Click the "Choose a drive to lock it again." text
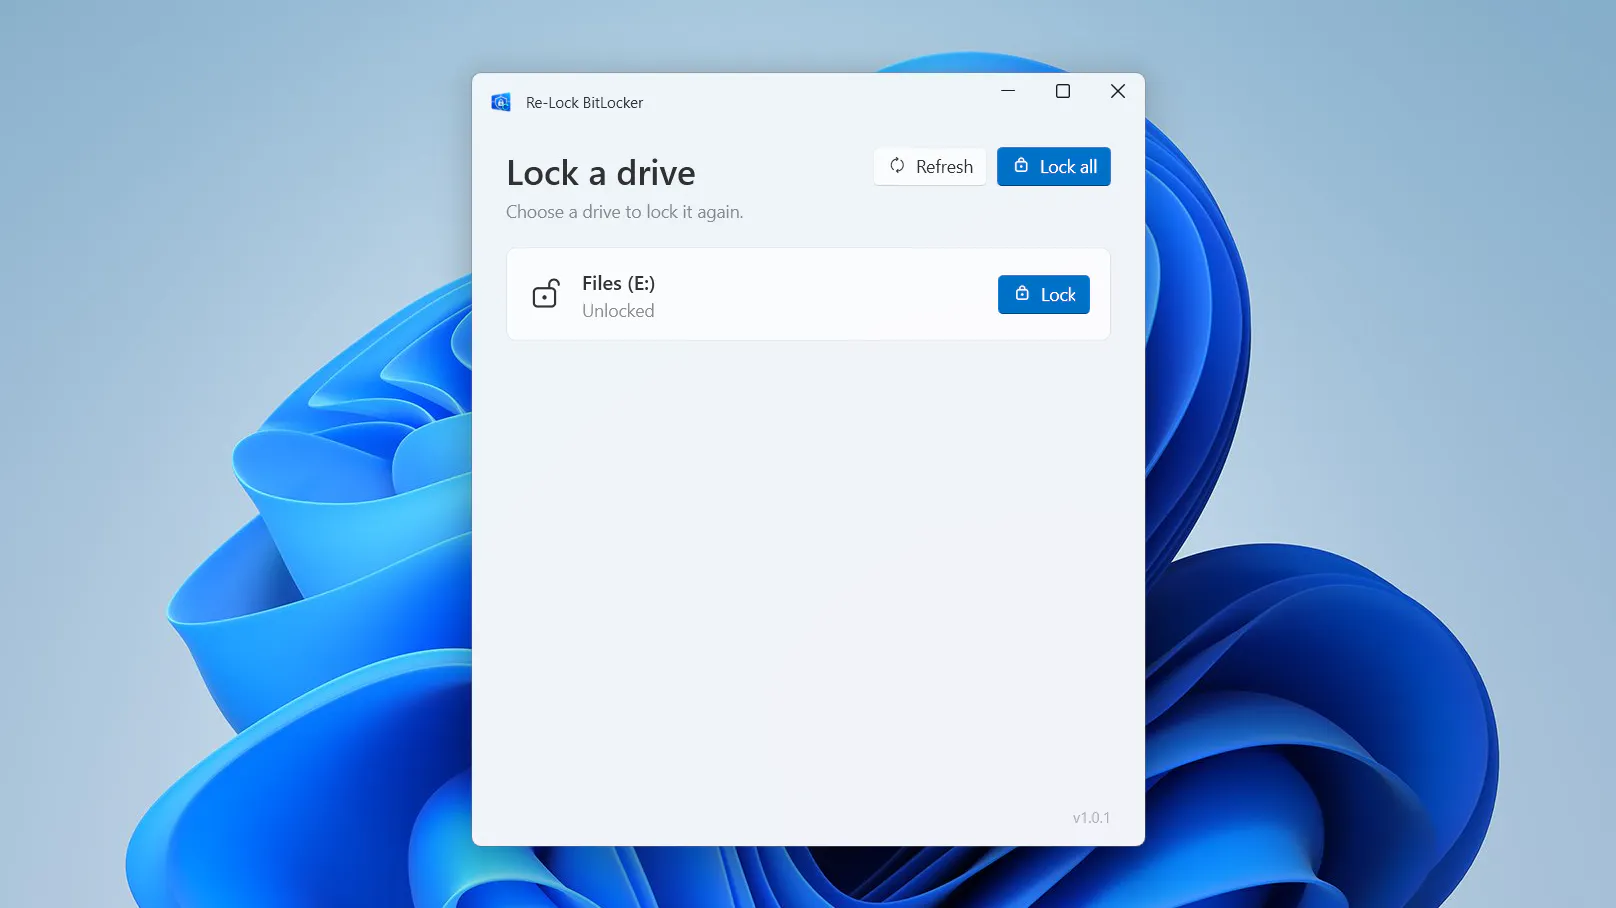Image resolution: width=1616 pixels, height=908 pixels. [625, 212]
